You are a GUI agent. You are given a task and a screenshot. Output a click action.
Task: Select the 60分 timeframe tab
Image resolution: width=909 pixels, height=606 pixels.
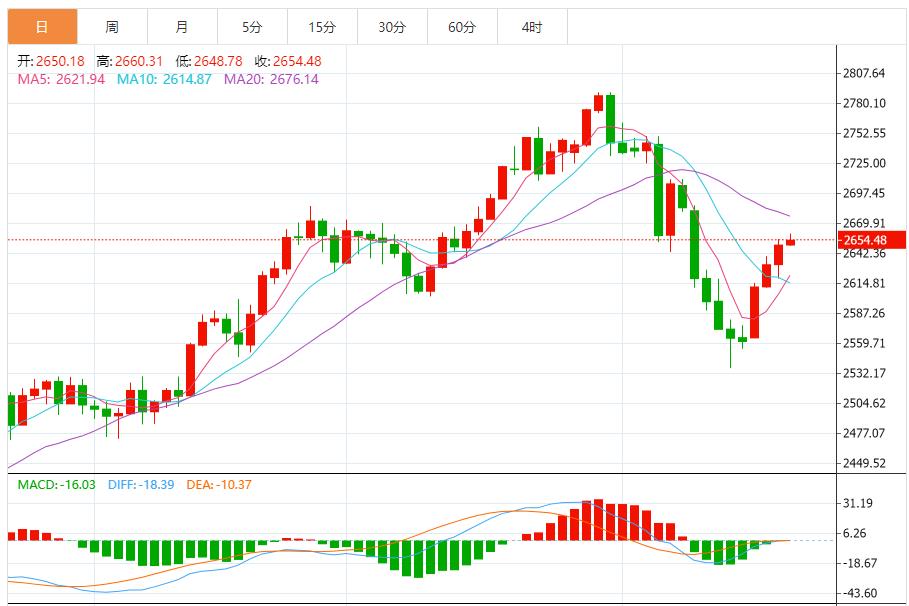(461, 27)
